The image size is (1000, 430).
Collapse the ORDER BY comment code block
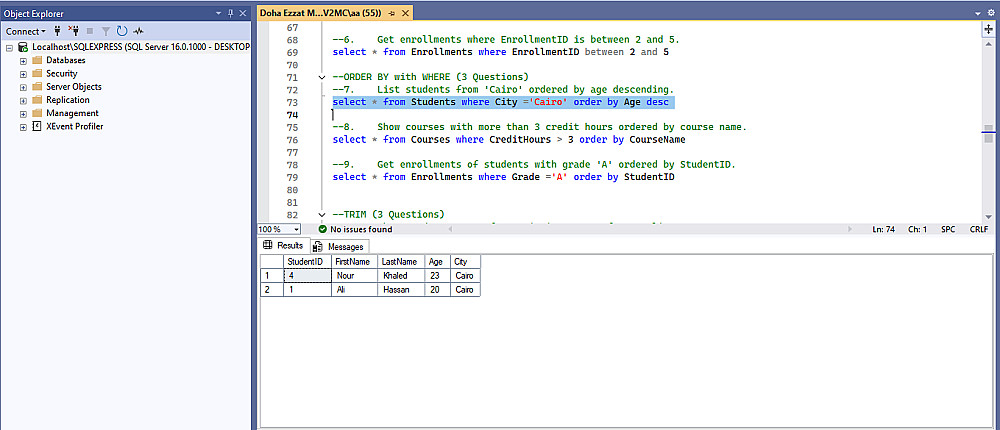(x=320, y=77)
